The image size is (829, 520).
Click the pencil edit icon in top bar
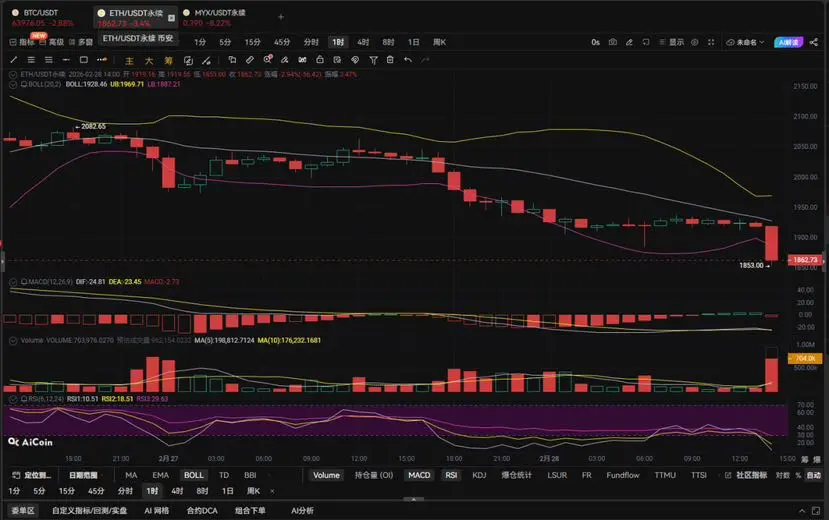629,42
